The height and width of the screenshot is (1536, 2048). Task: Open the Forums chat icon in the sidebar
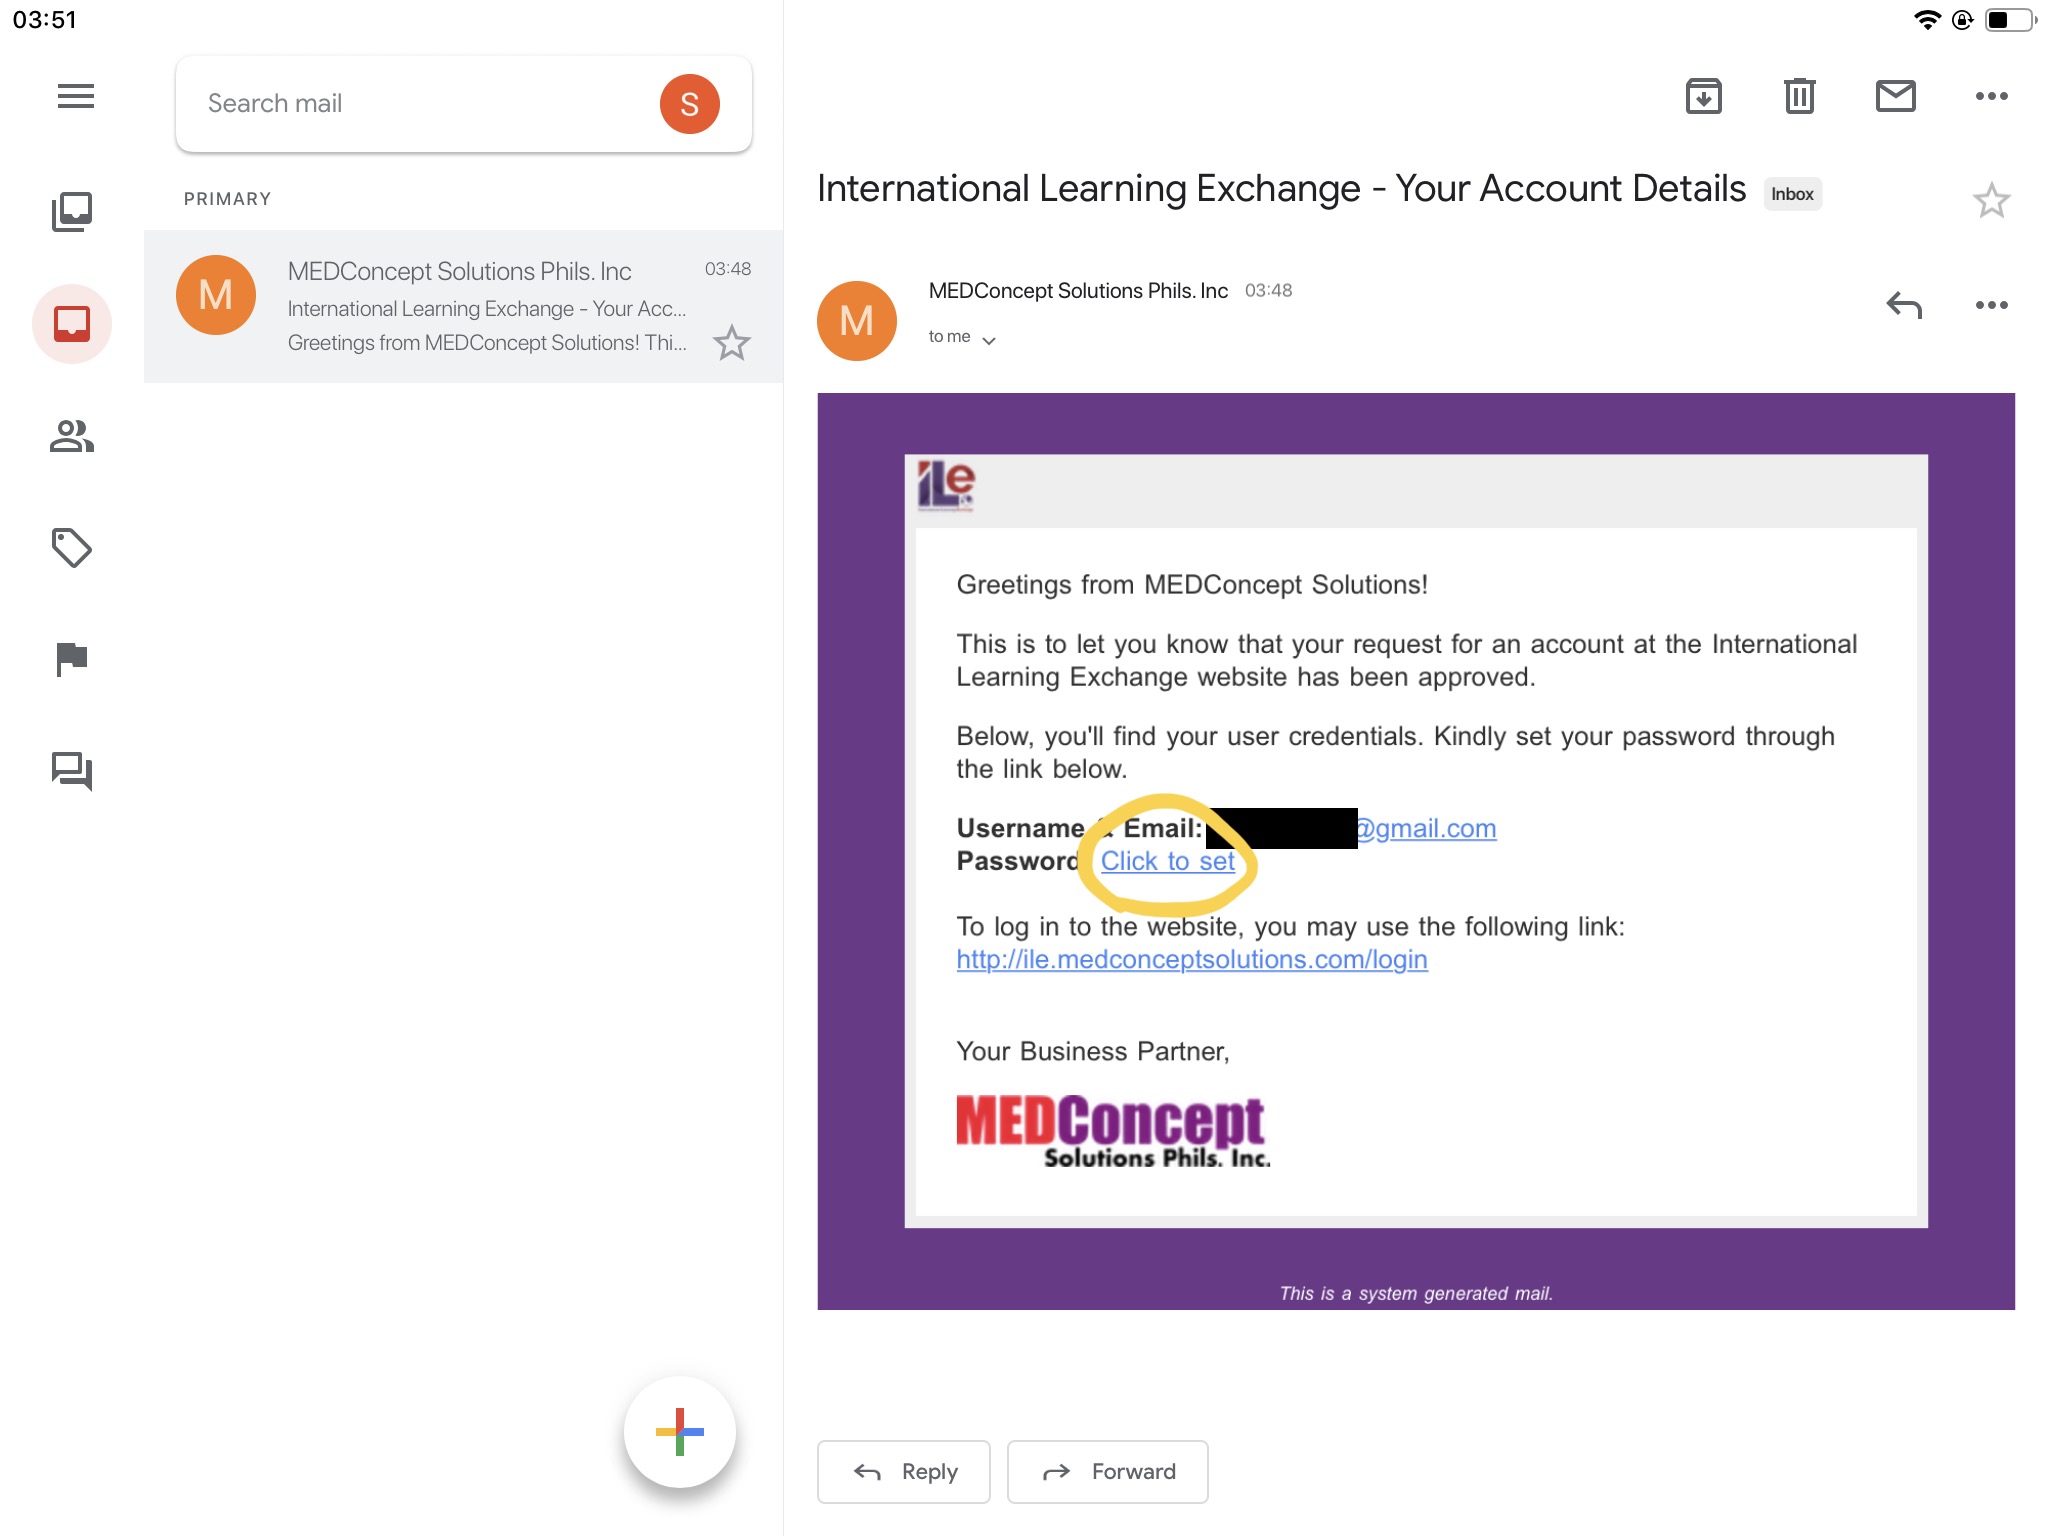click(x=72, y=772)
